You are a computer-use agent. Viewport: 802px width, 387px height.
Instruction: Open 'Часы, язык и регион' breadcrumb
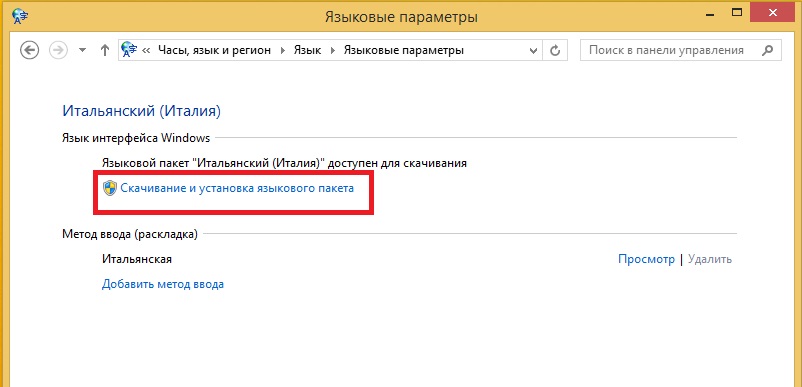(214, 50)
